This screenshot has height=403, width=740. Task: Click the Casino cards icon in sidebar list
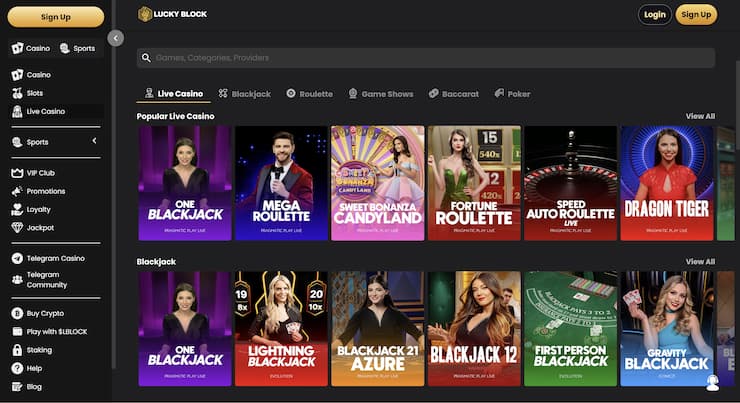[x=17, y=75]
